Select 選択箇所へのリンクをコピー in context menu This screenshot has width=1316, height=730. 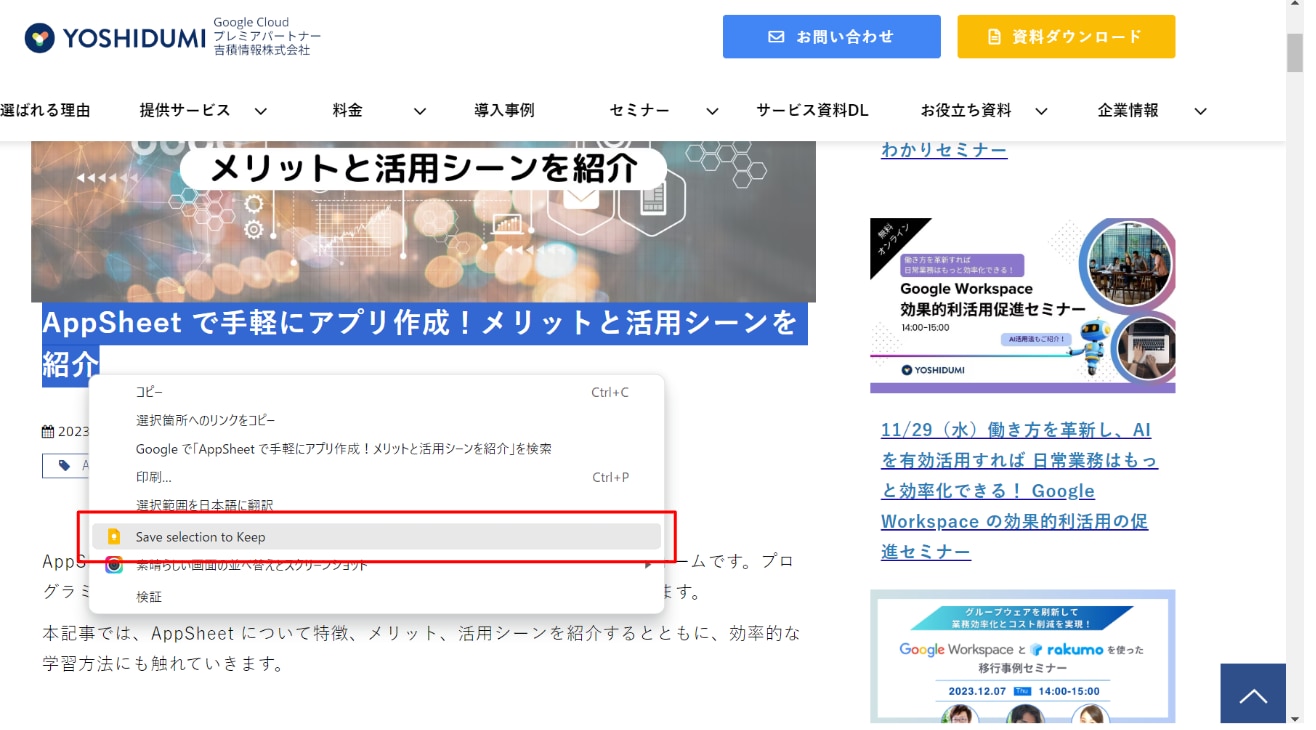[376, 420]
